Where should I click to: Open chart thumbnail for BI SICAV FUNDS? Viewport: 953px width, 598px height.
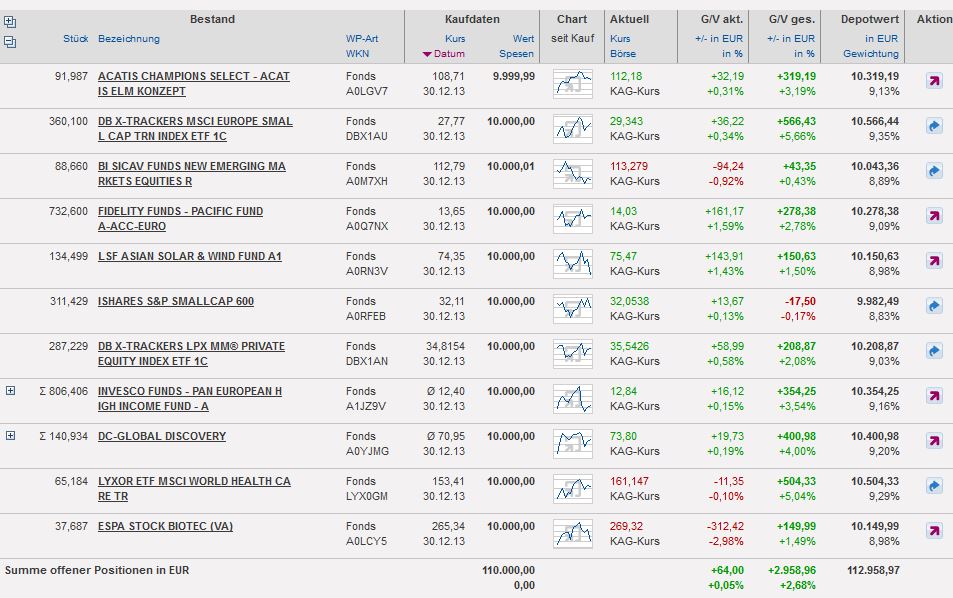[573, 174]
